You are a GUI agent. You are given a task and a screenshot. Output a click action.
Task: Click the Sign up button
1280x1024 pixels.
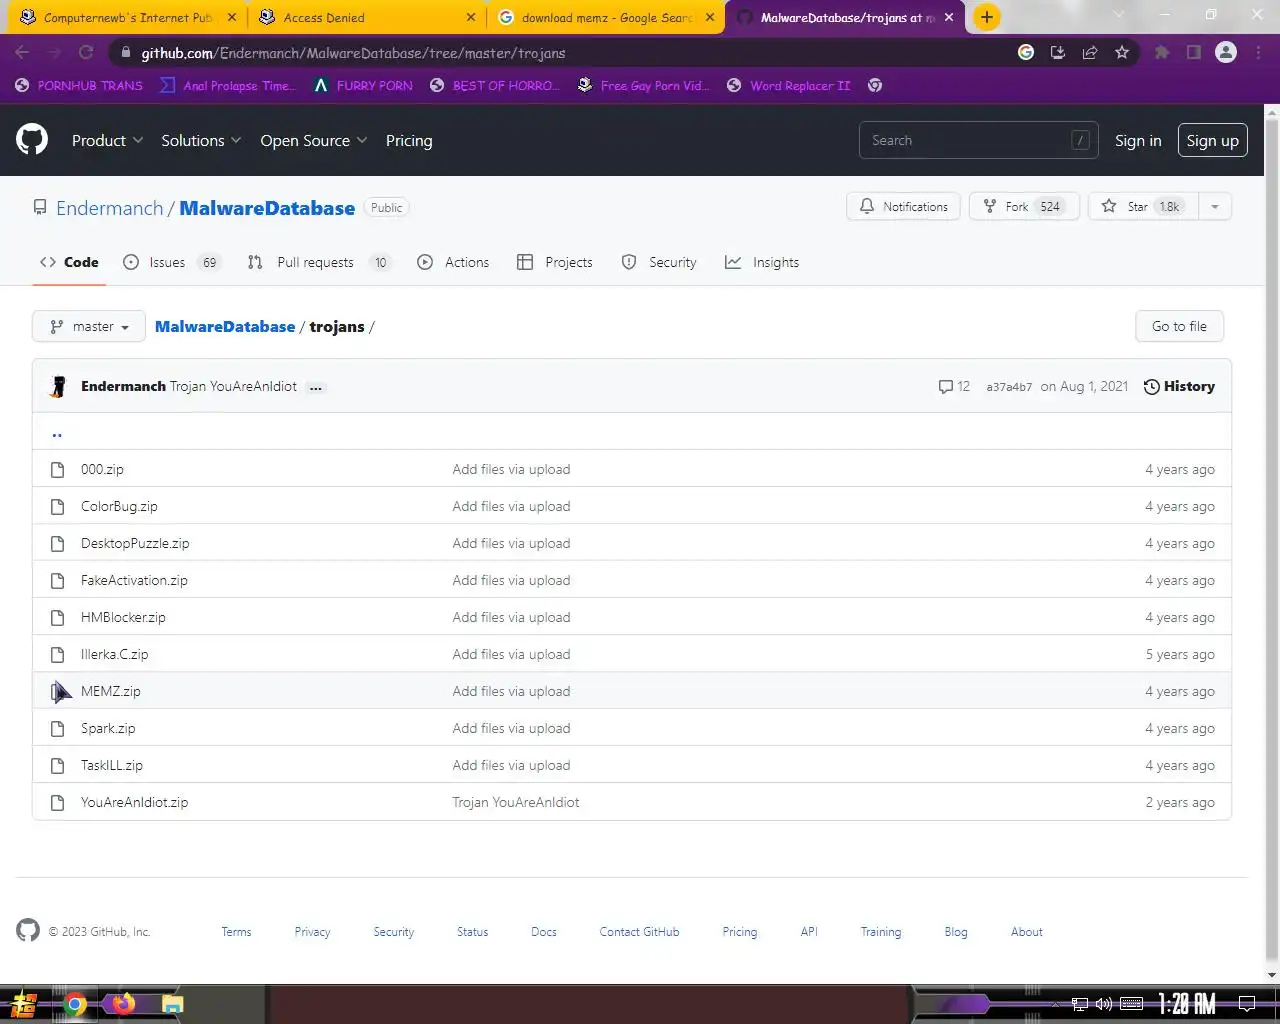point(1213,140)
